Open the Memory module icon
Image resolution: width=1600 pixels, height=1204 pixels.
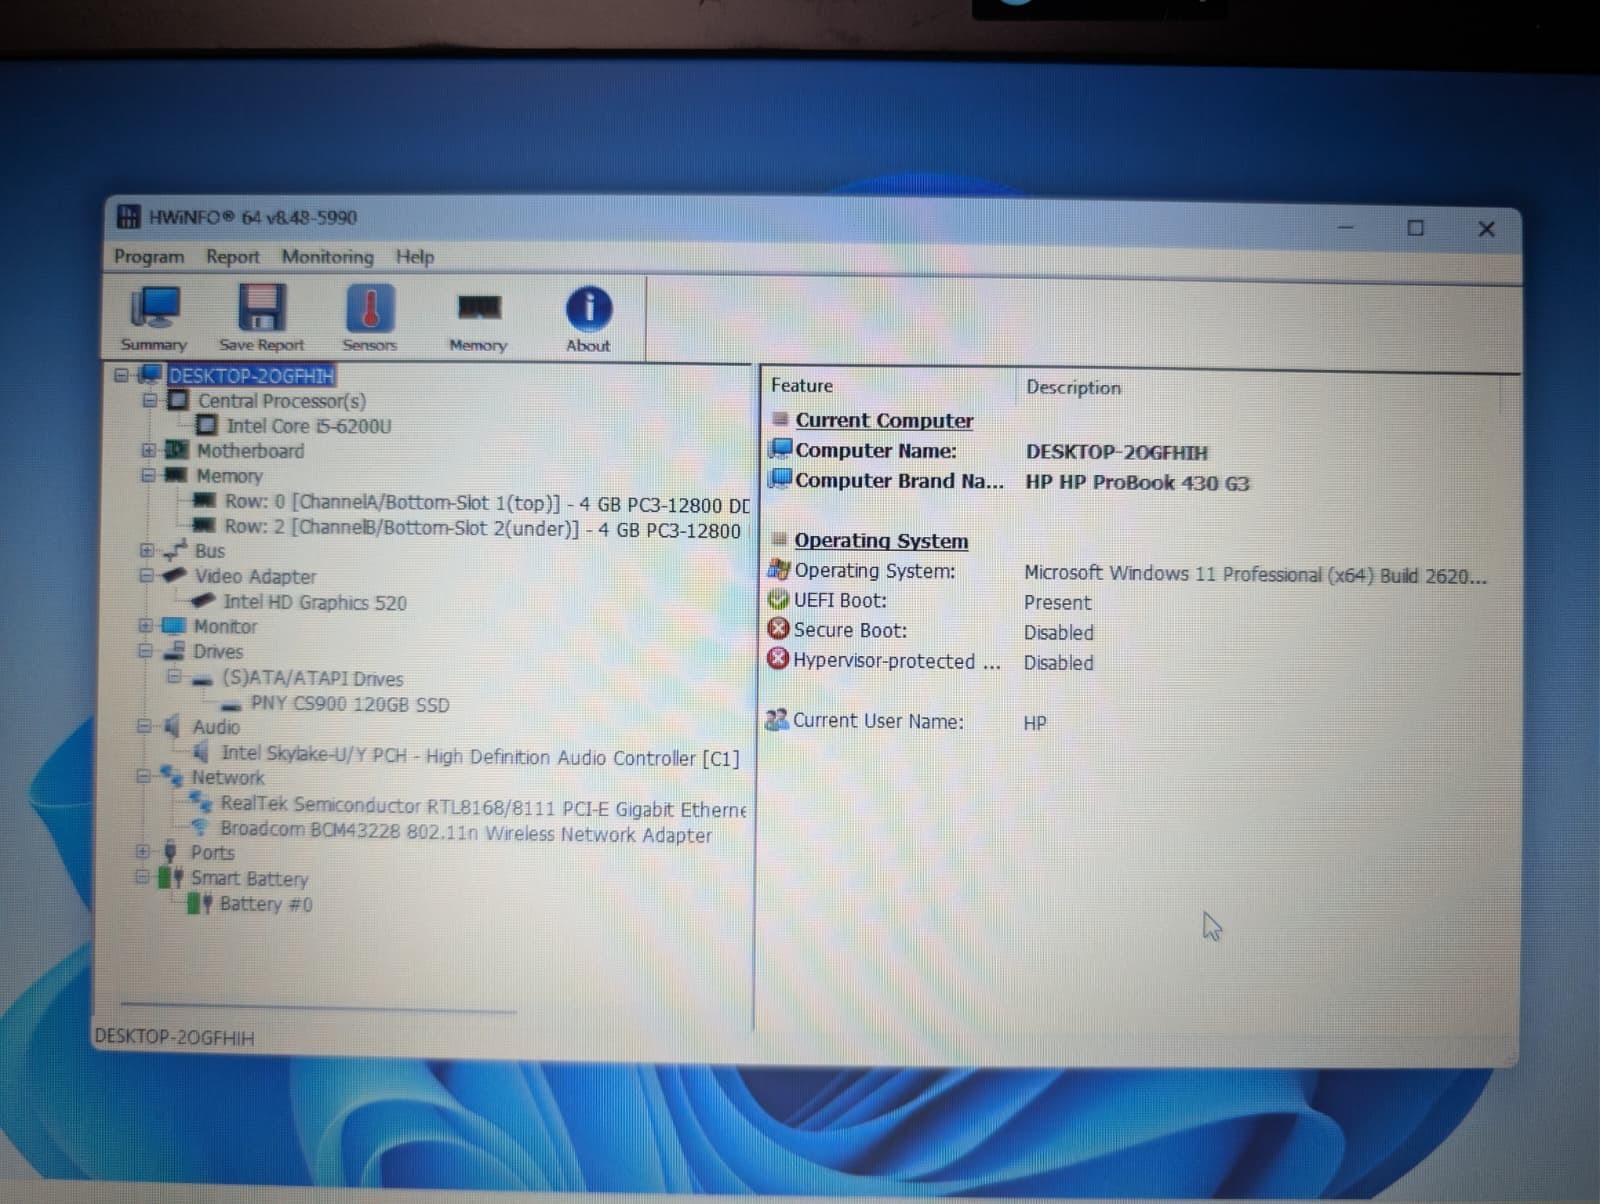click(x=479, y=307)
